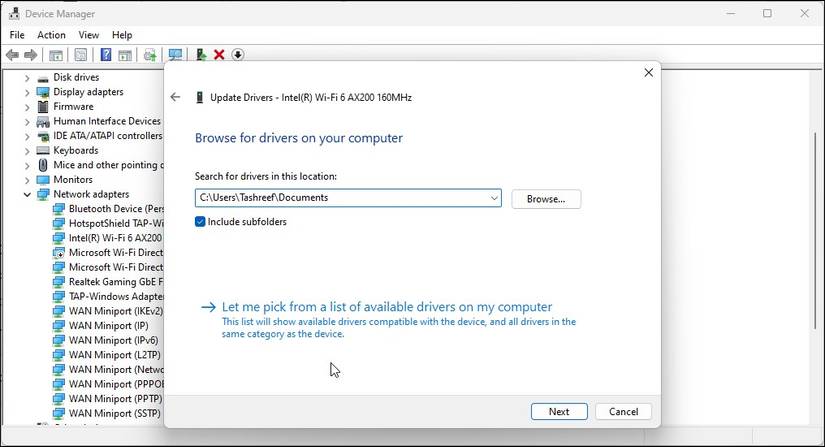
Task: Expand the Keyboards node
Action: point(27,151)
